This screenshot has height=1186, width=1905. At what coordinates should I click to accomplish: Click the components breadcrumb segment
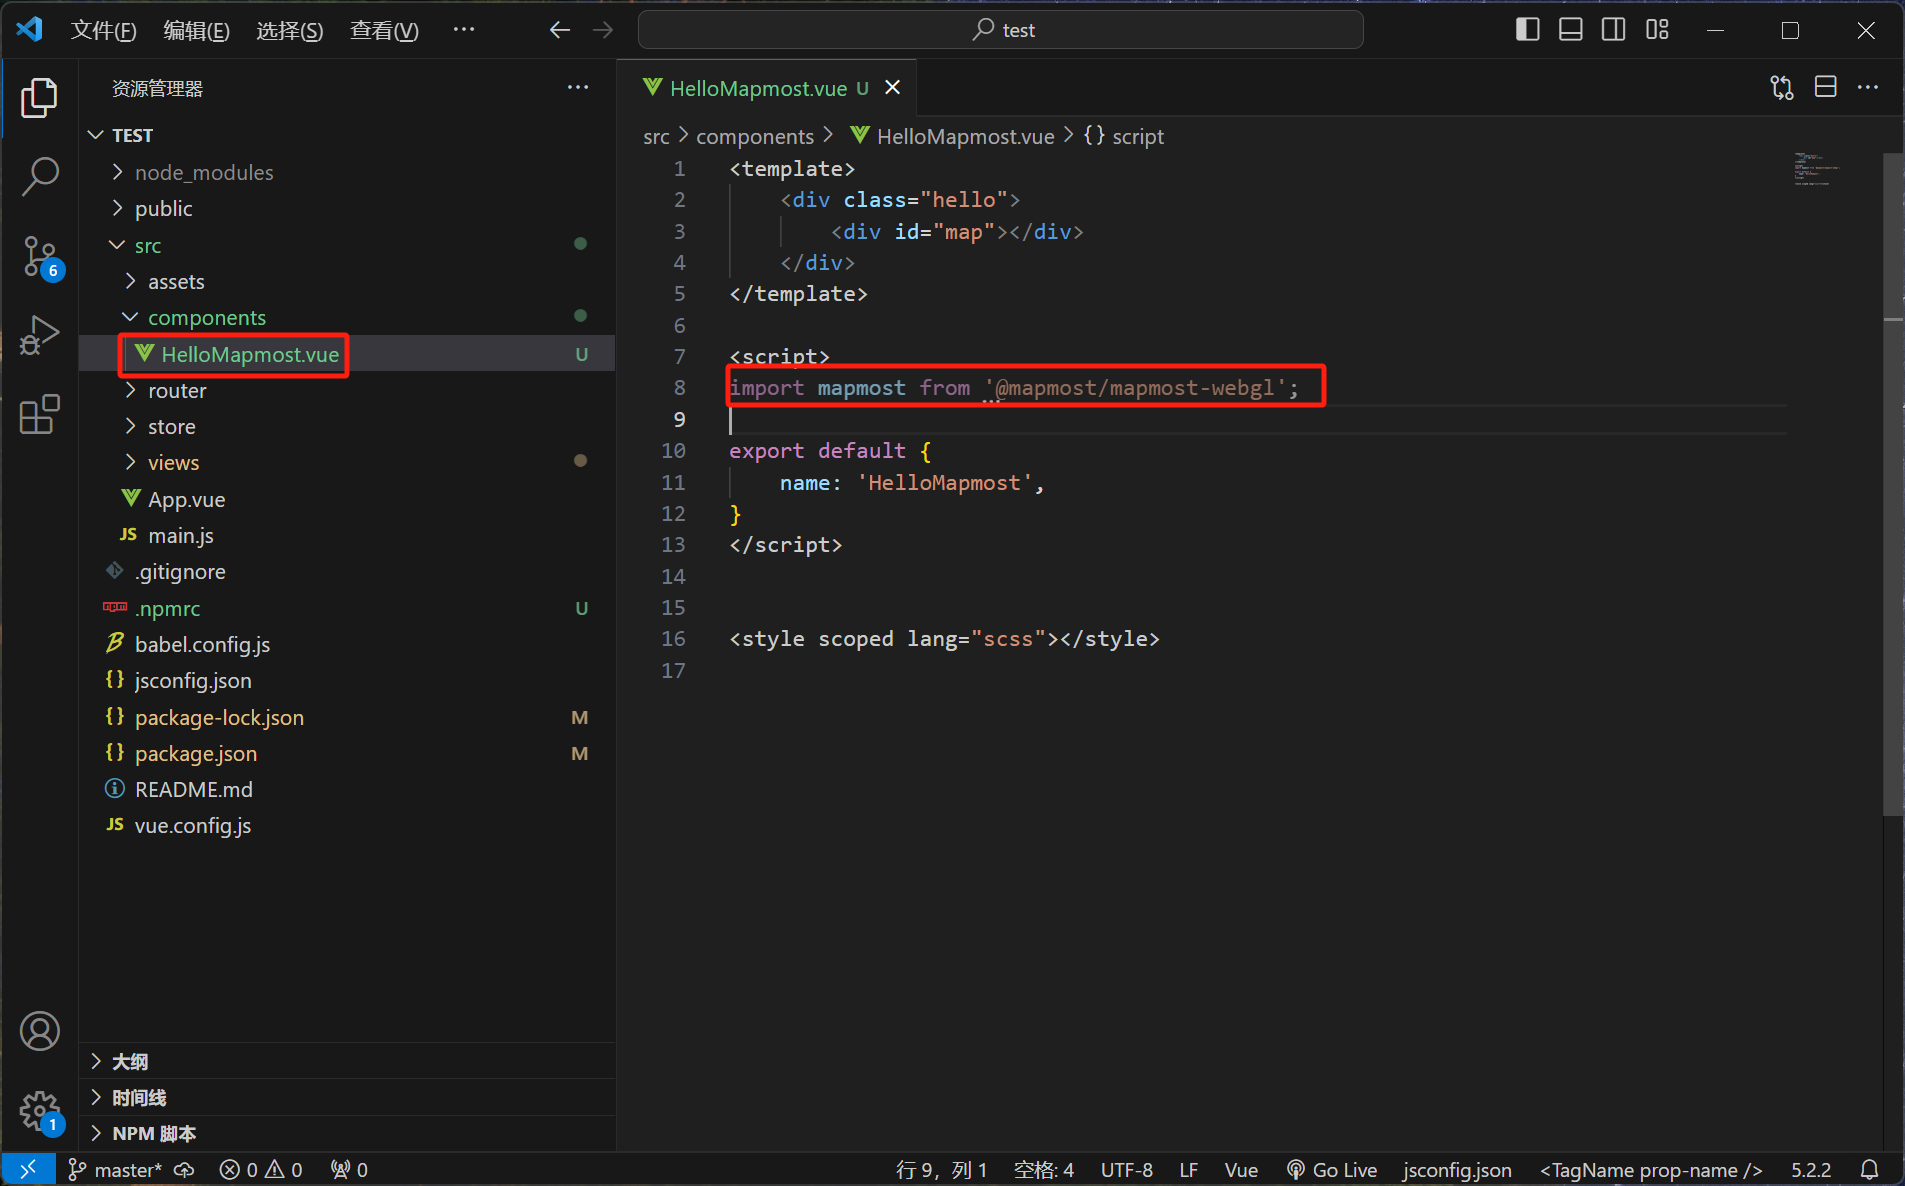click(755, 136)
